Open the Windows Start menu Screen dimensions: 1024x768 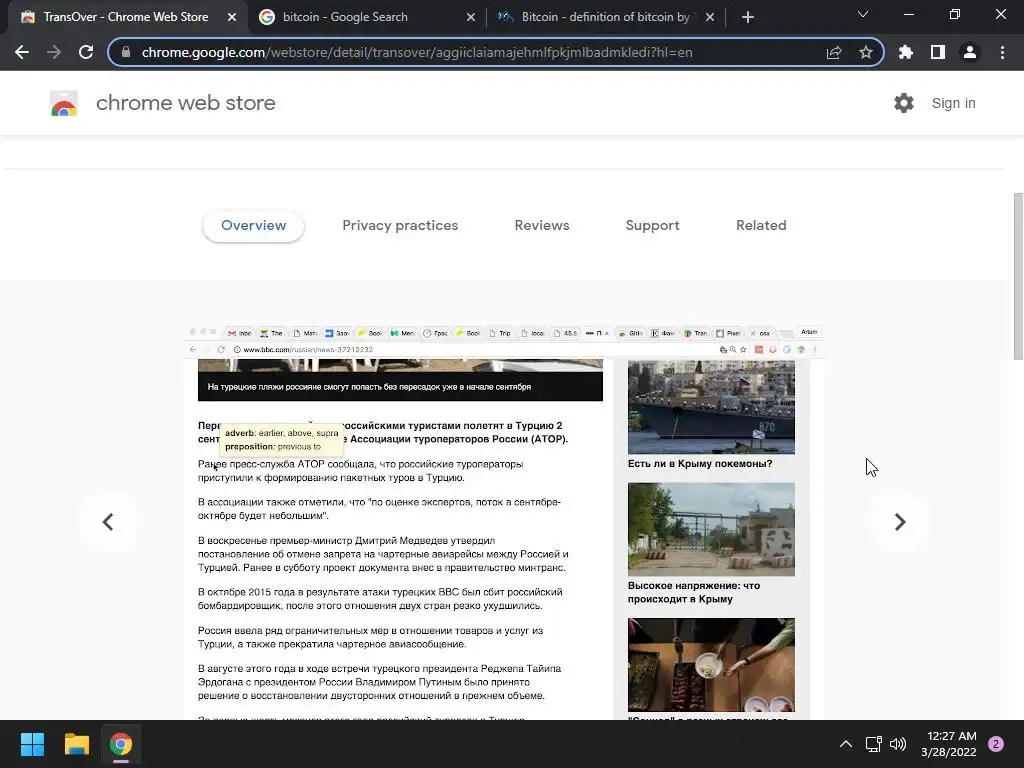[x=32, y=744]
